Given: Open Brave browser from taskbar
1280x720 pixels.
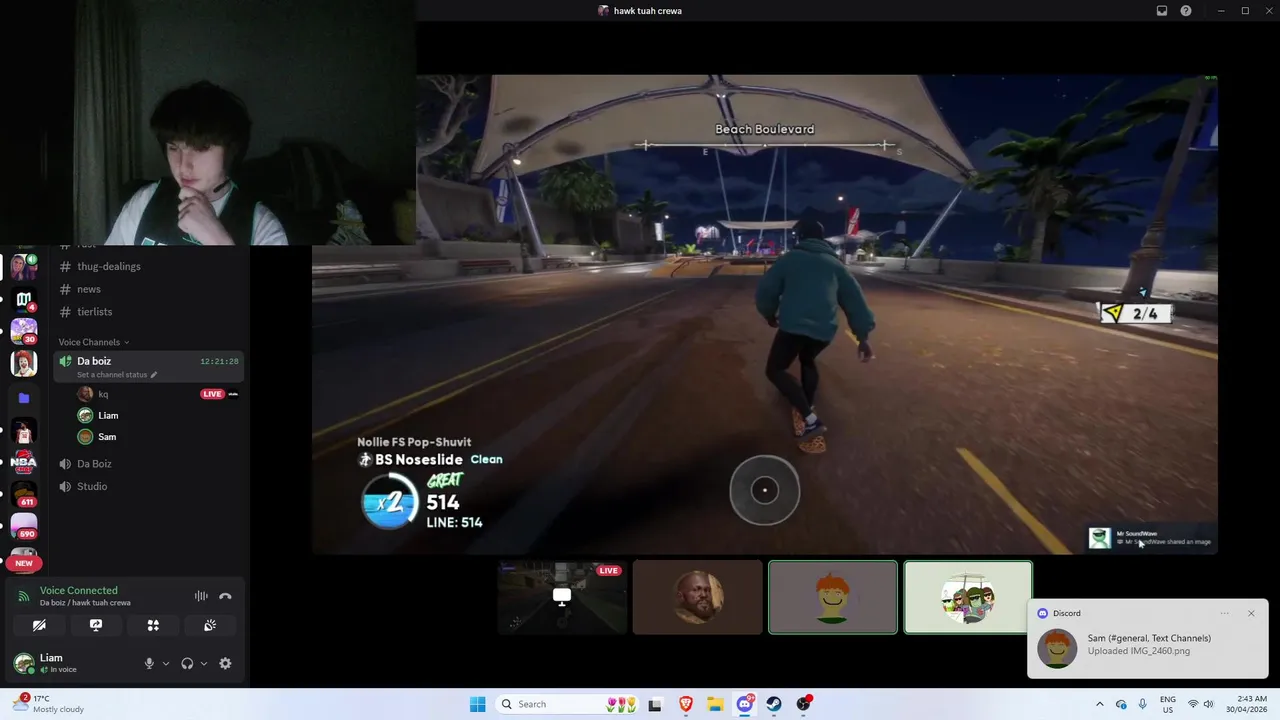Looking at the screenshot, I should click(x=686, y=704).
